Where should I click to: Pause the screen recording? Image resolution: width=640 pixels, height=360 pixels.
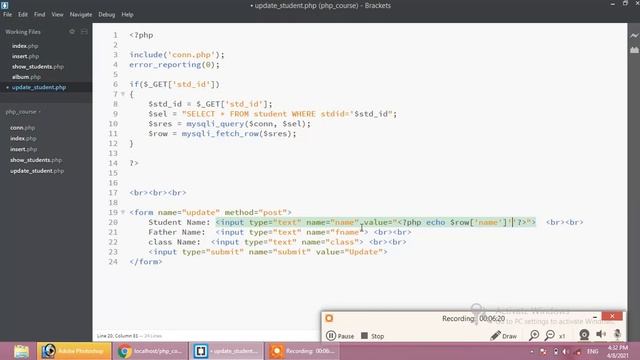point(340,336)
